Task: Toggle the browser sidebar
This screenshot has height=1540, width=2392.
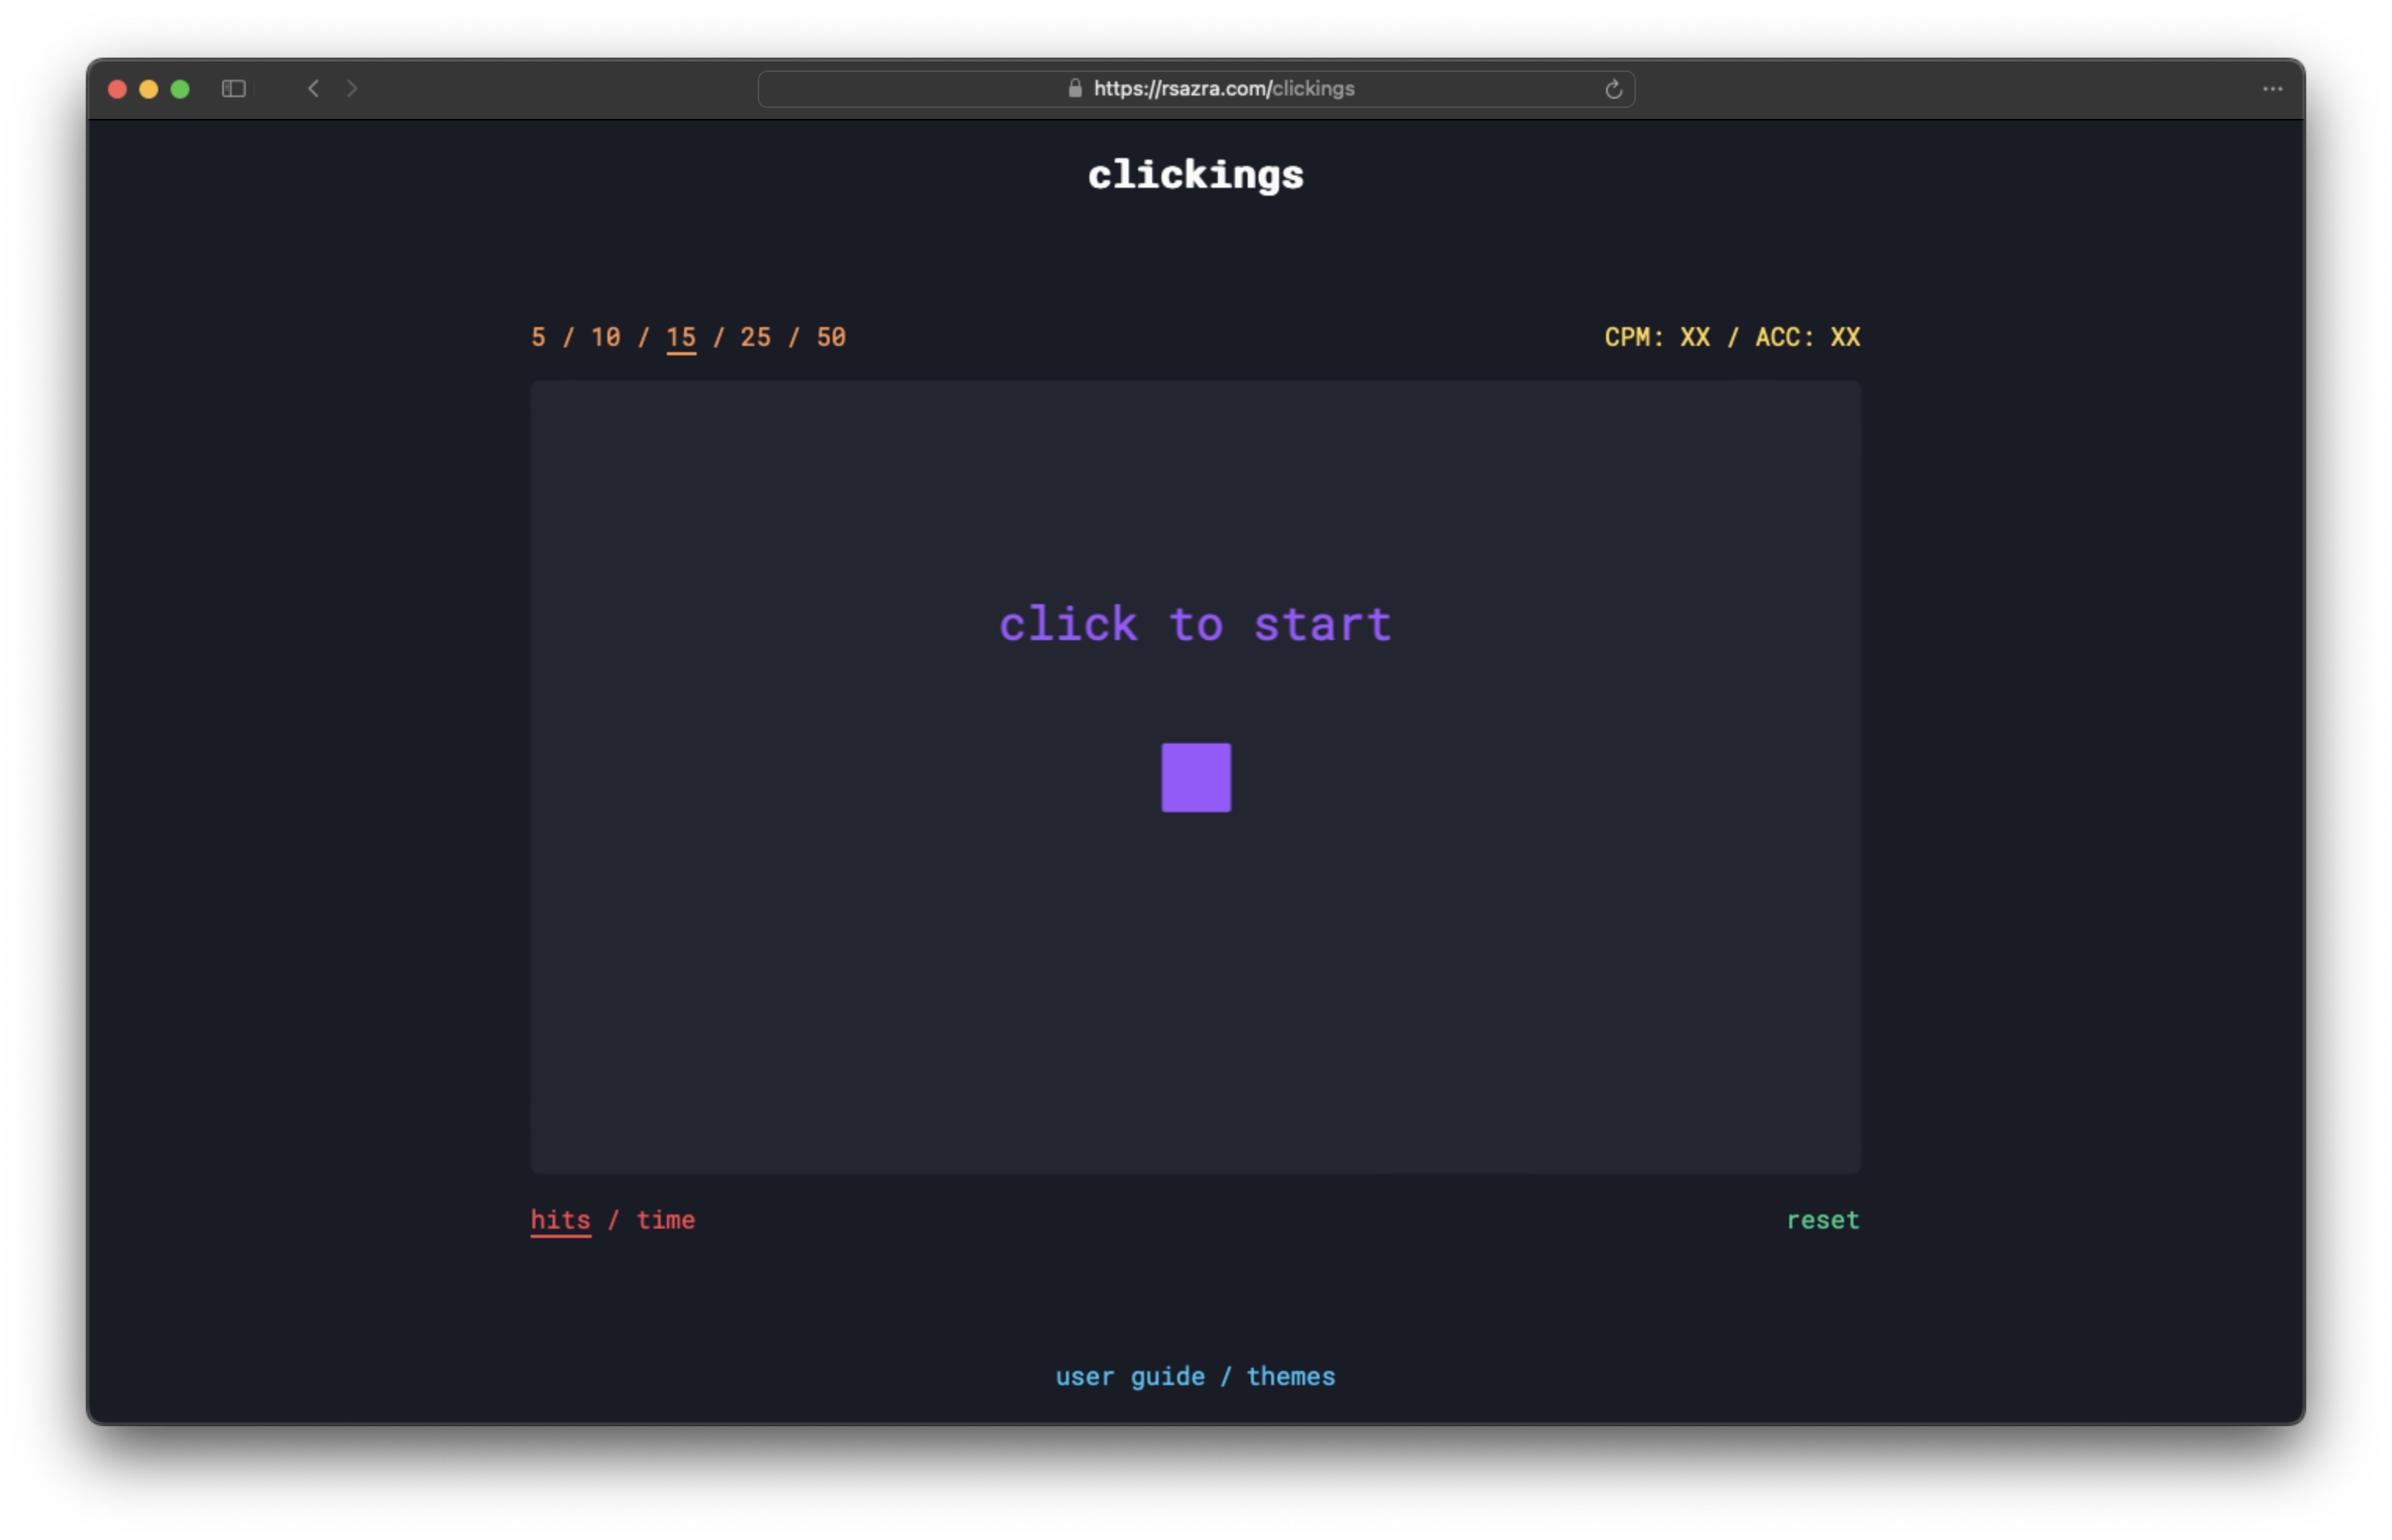Action: point(234,89)
